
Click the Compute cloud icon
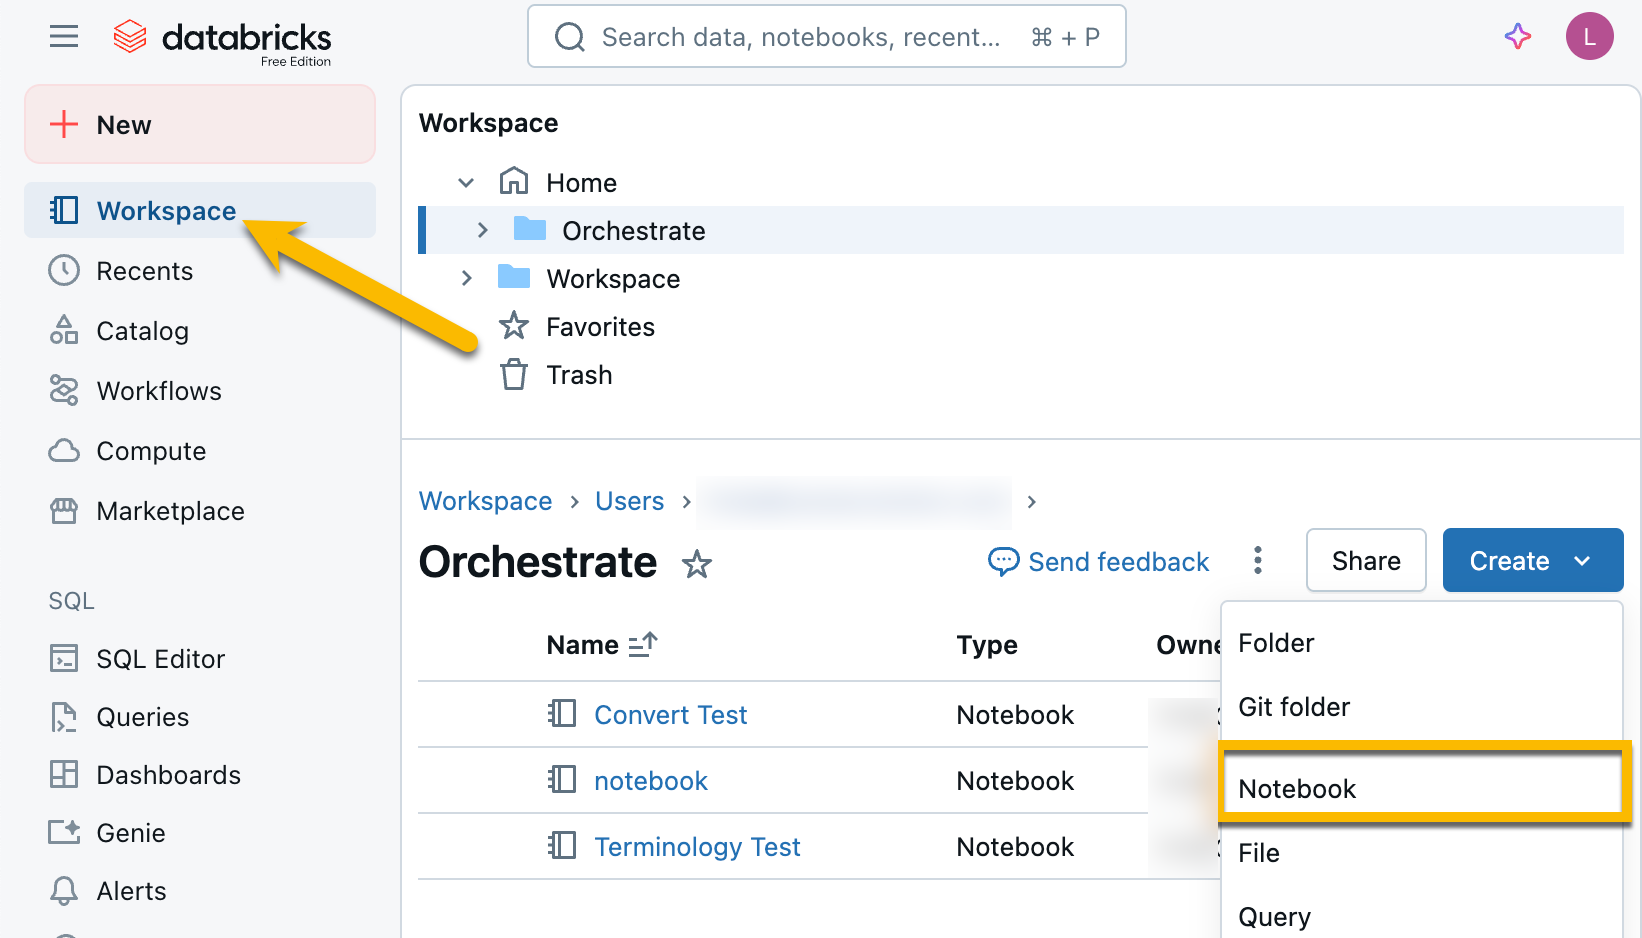64,451
